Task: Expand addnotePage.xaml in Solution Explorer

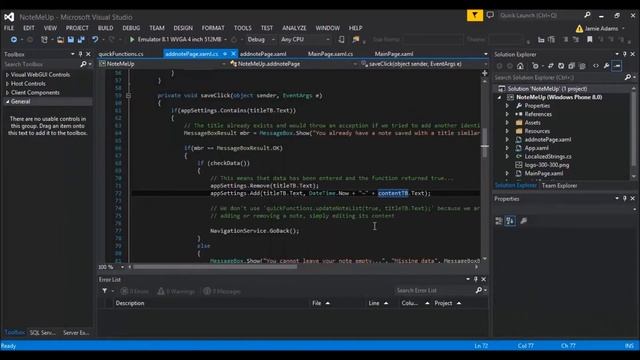Action: pos(507,140)
